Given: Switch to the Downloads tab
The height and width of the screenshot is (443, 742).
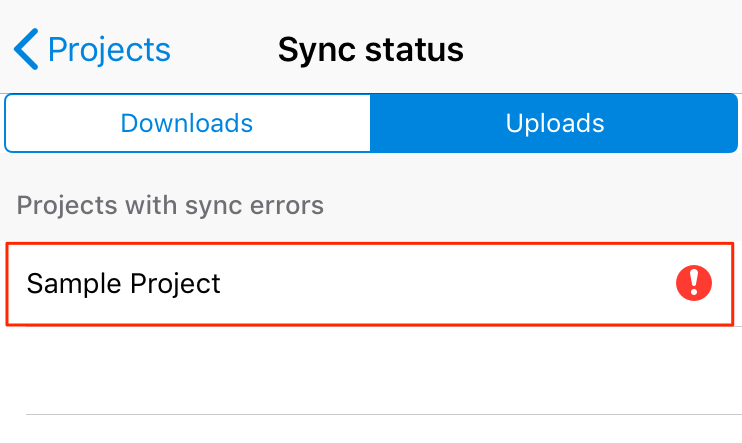Looking at the screenshot, I should tap(187, 123).
